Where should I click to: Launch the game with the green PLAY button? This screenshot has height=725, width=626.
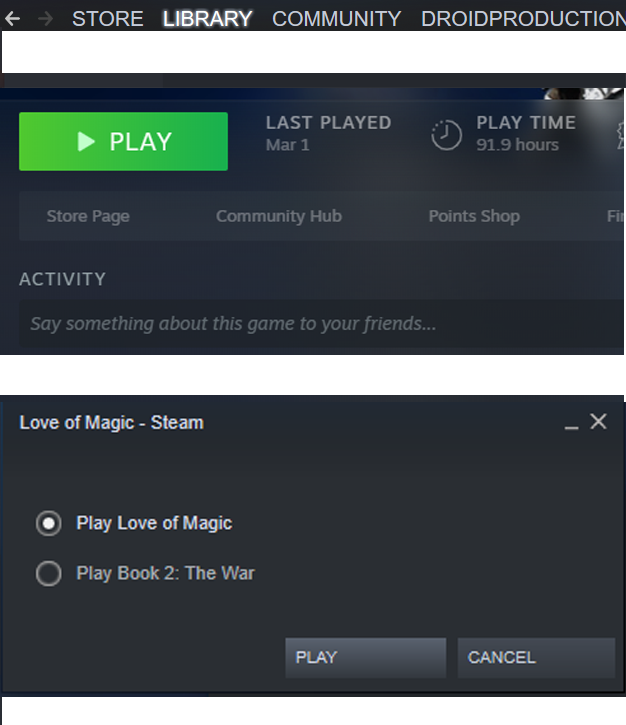tap(123, 141)
